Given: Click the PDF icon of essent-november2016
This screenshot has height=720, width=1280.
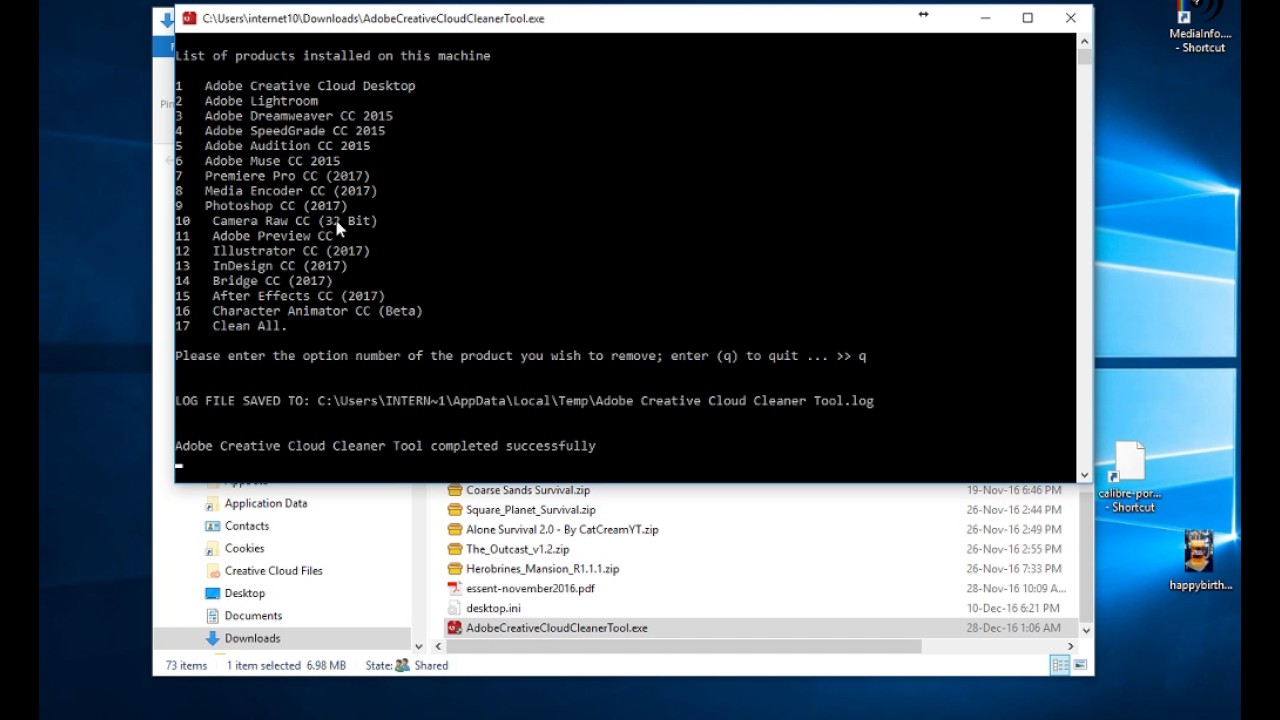Looking at the screenshot, I should pos(455,588).
